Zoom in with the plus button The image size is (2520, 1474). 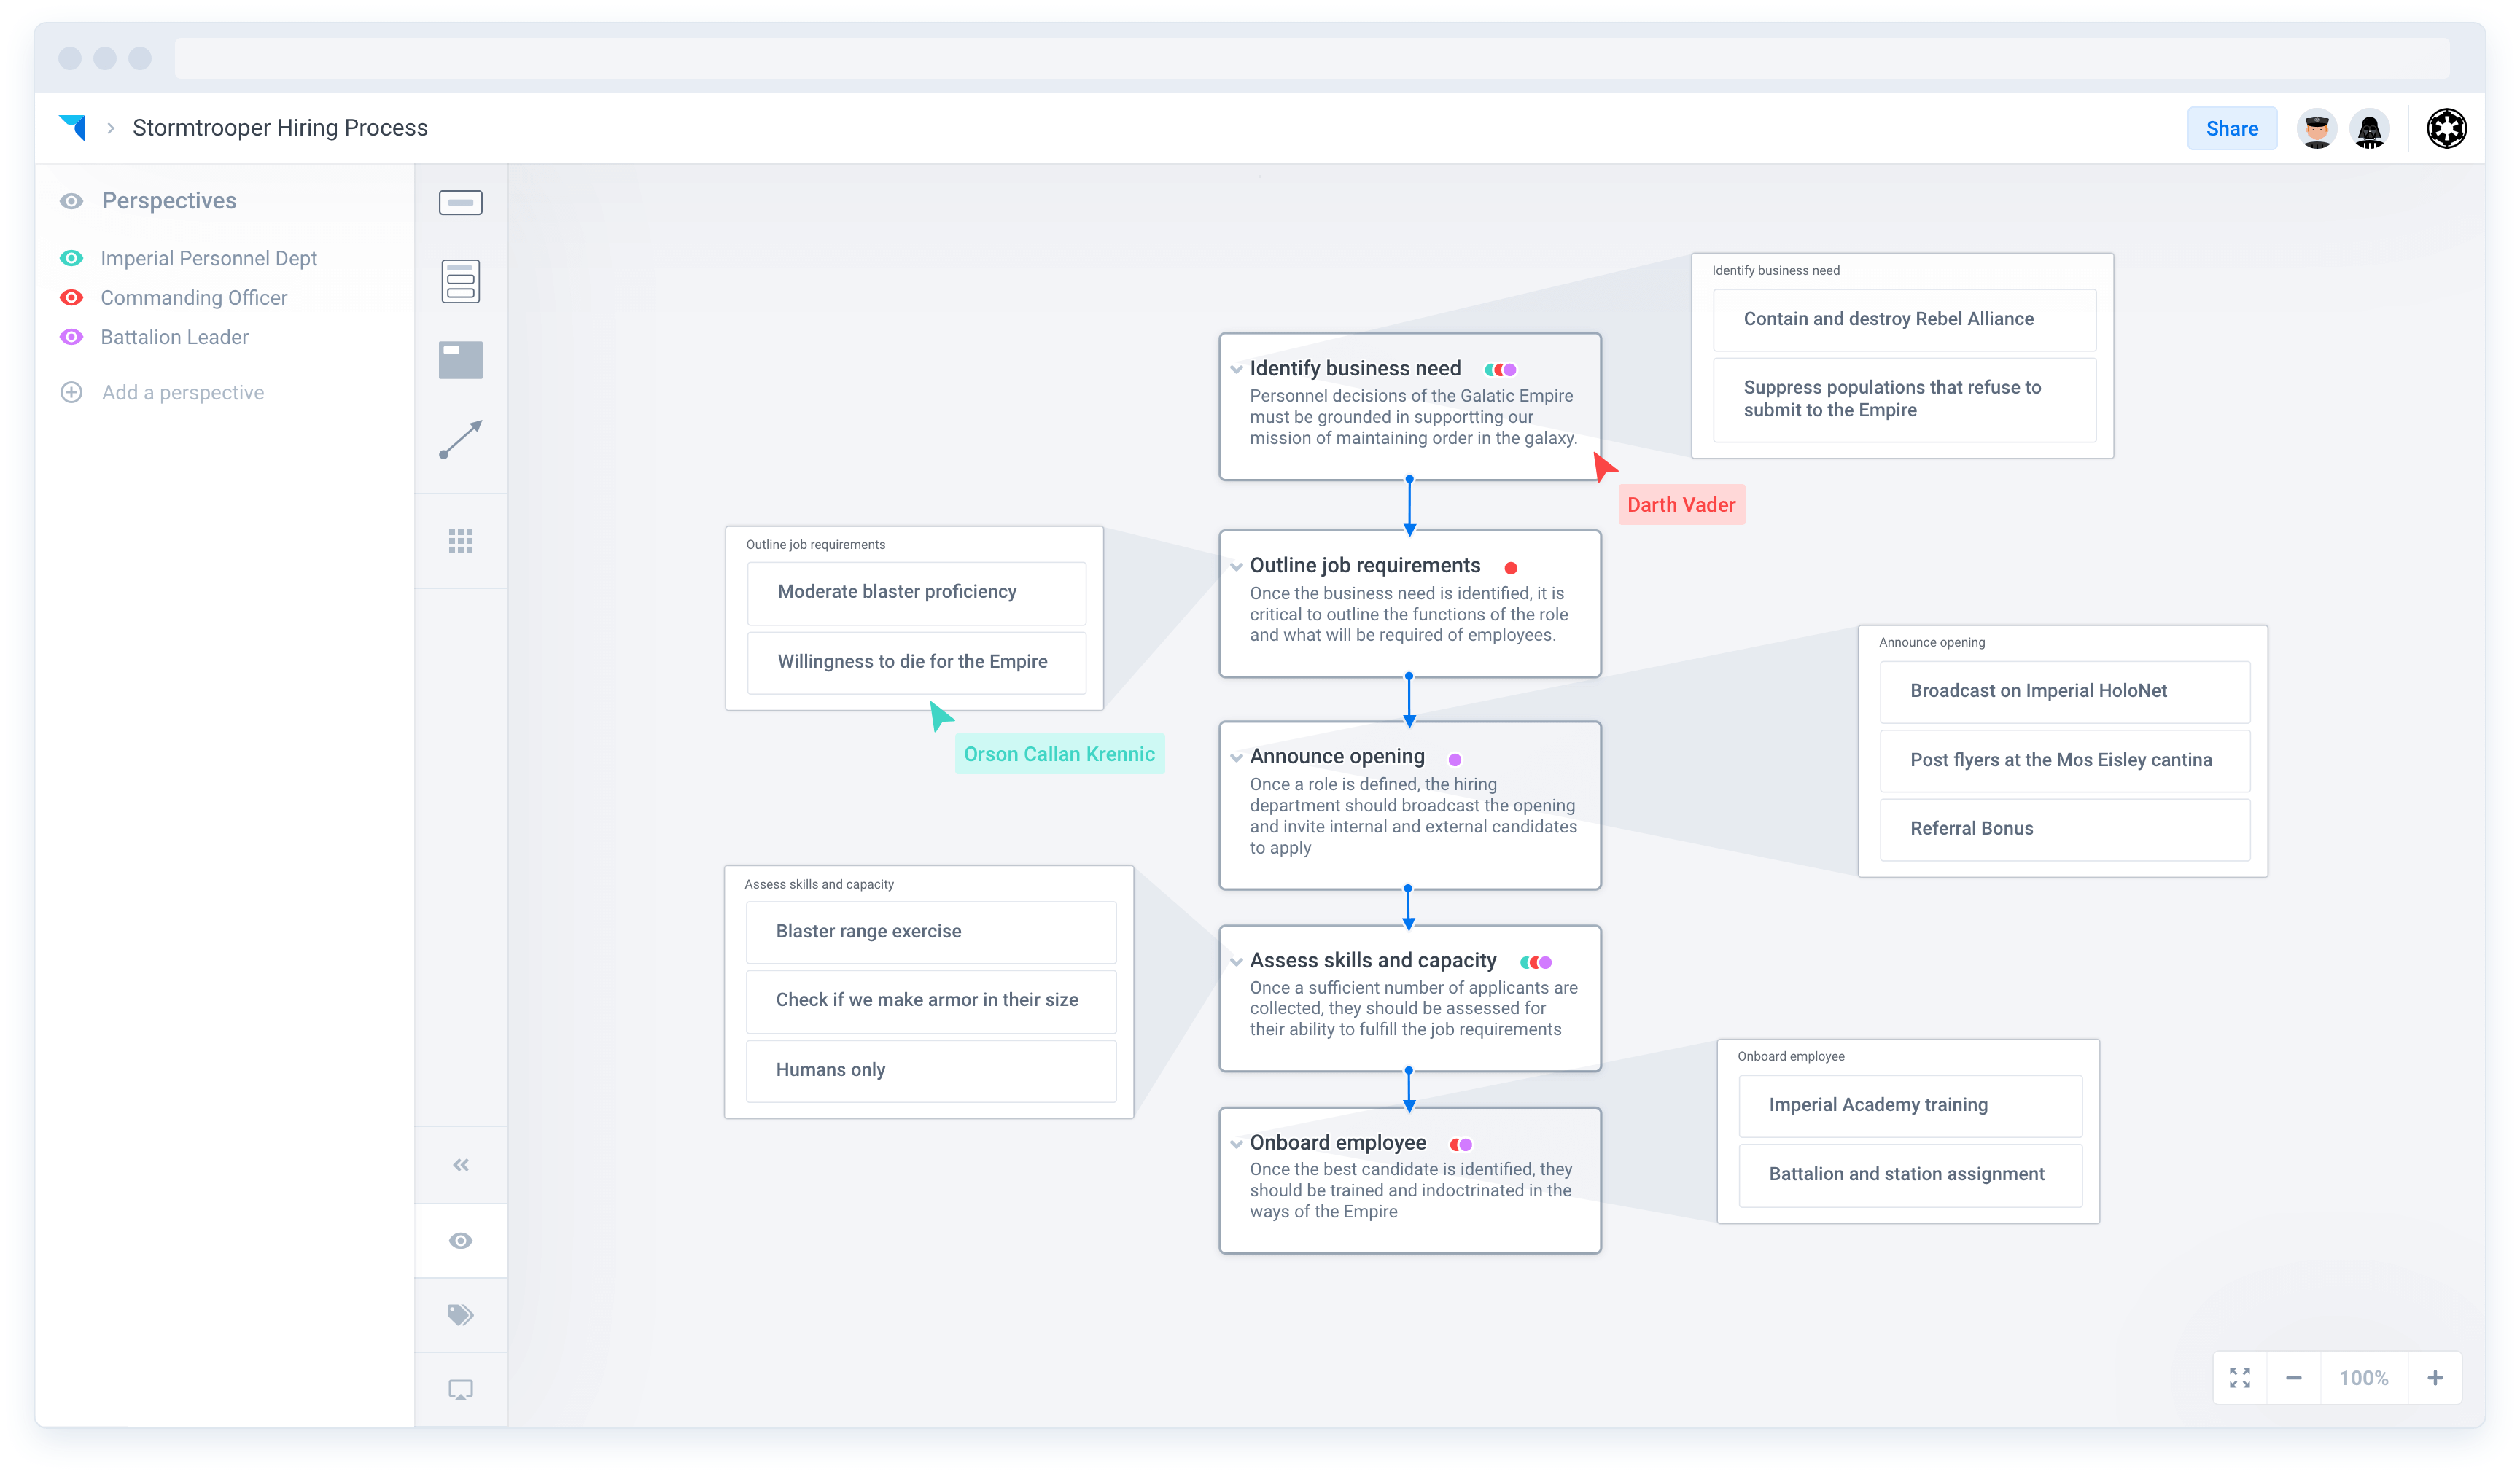(x=2435, y=1378)
